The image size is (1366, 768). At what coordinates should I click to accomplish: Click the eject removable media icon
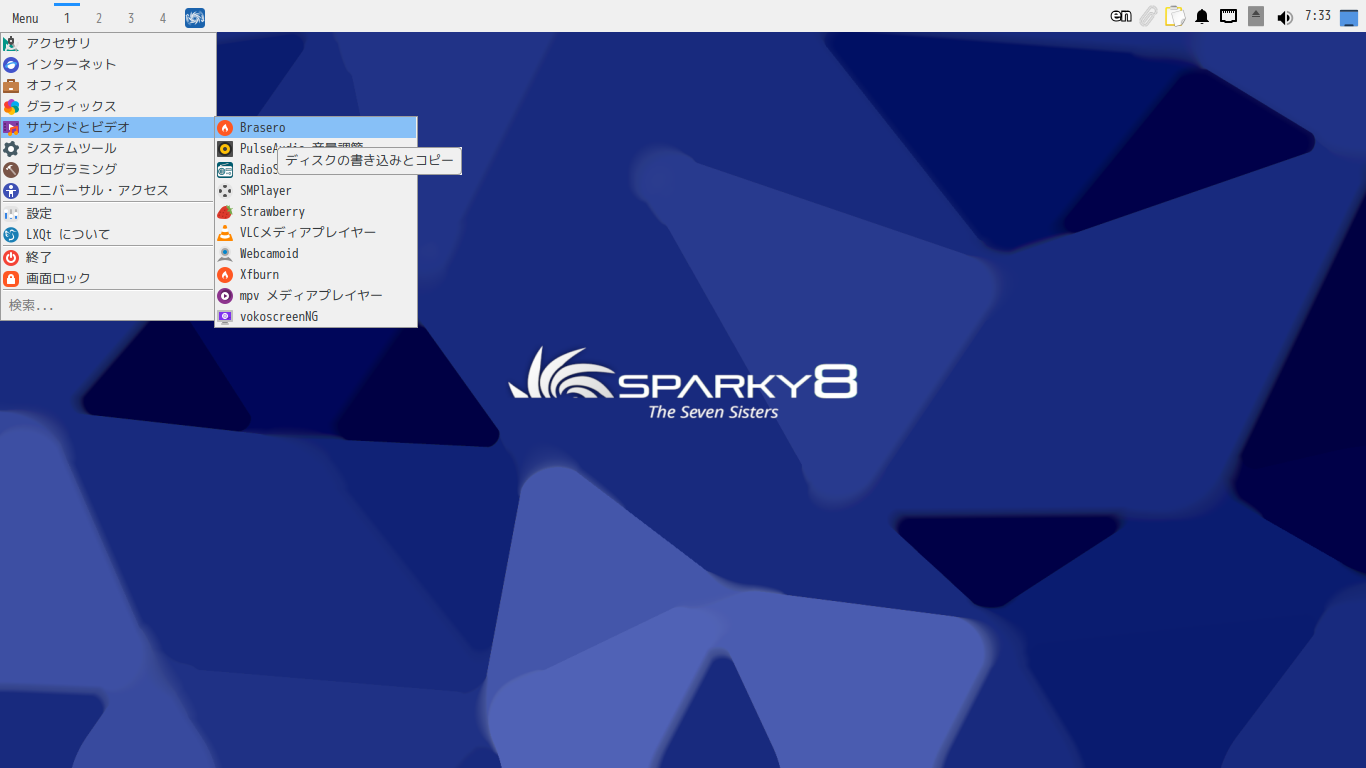coord(1257,17)
